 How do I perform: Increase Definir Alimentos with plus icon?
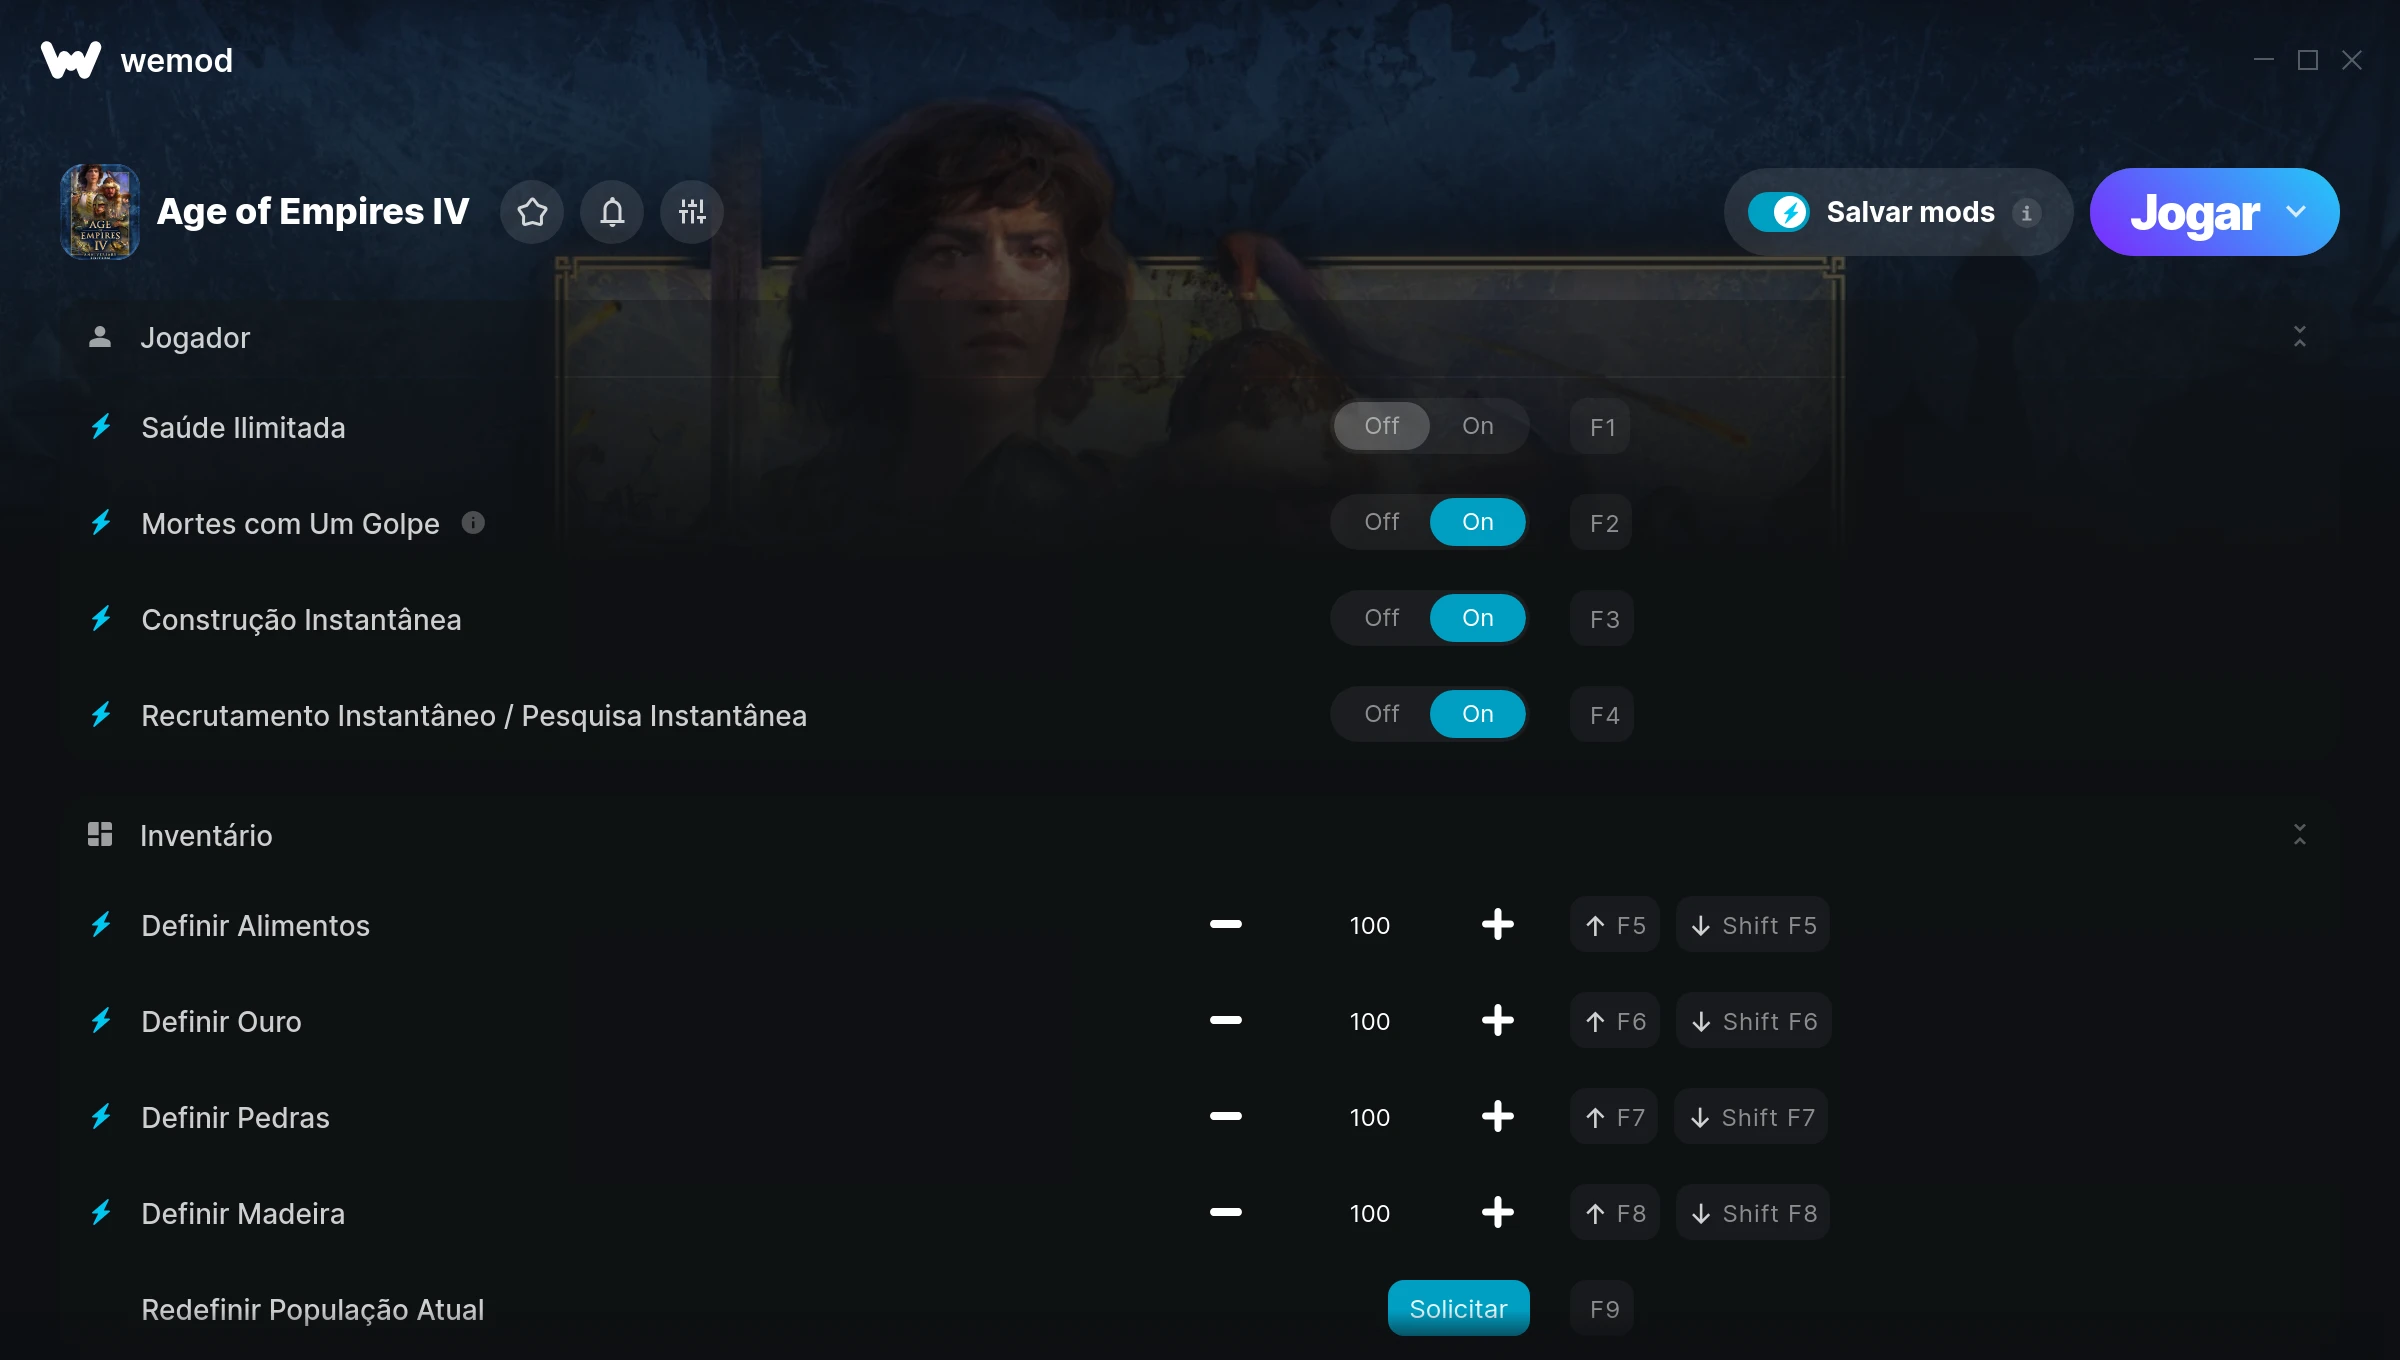tap(1497, 925)
